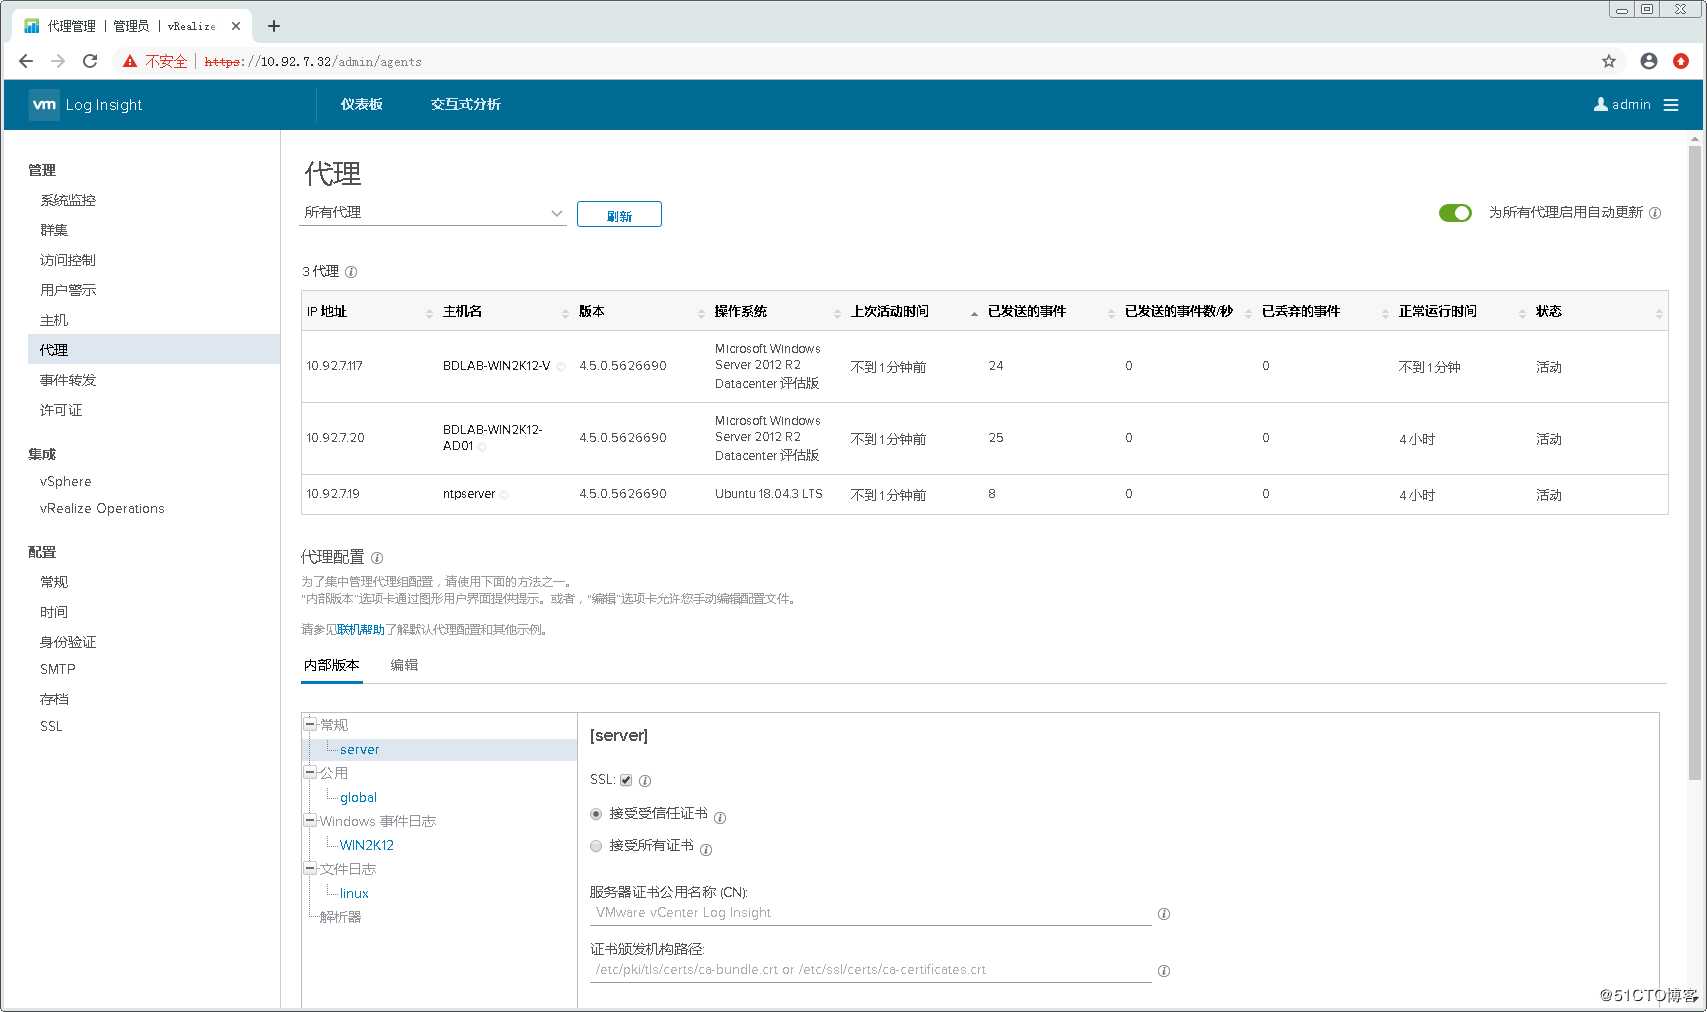Select the 解析器 tree item
Image resolution: width=1707 pixels, height=1012 pixels.
[x=340, y=917]
